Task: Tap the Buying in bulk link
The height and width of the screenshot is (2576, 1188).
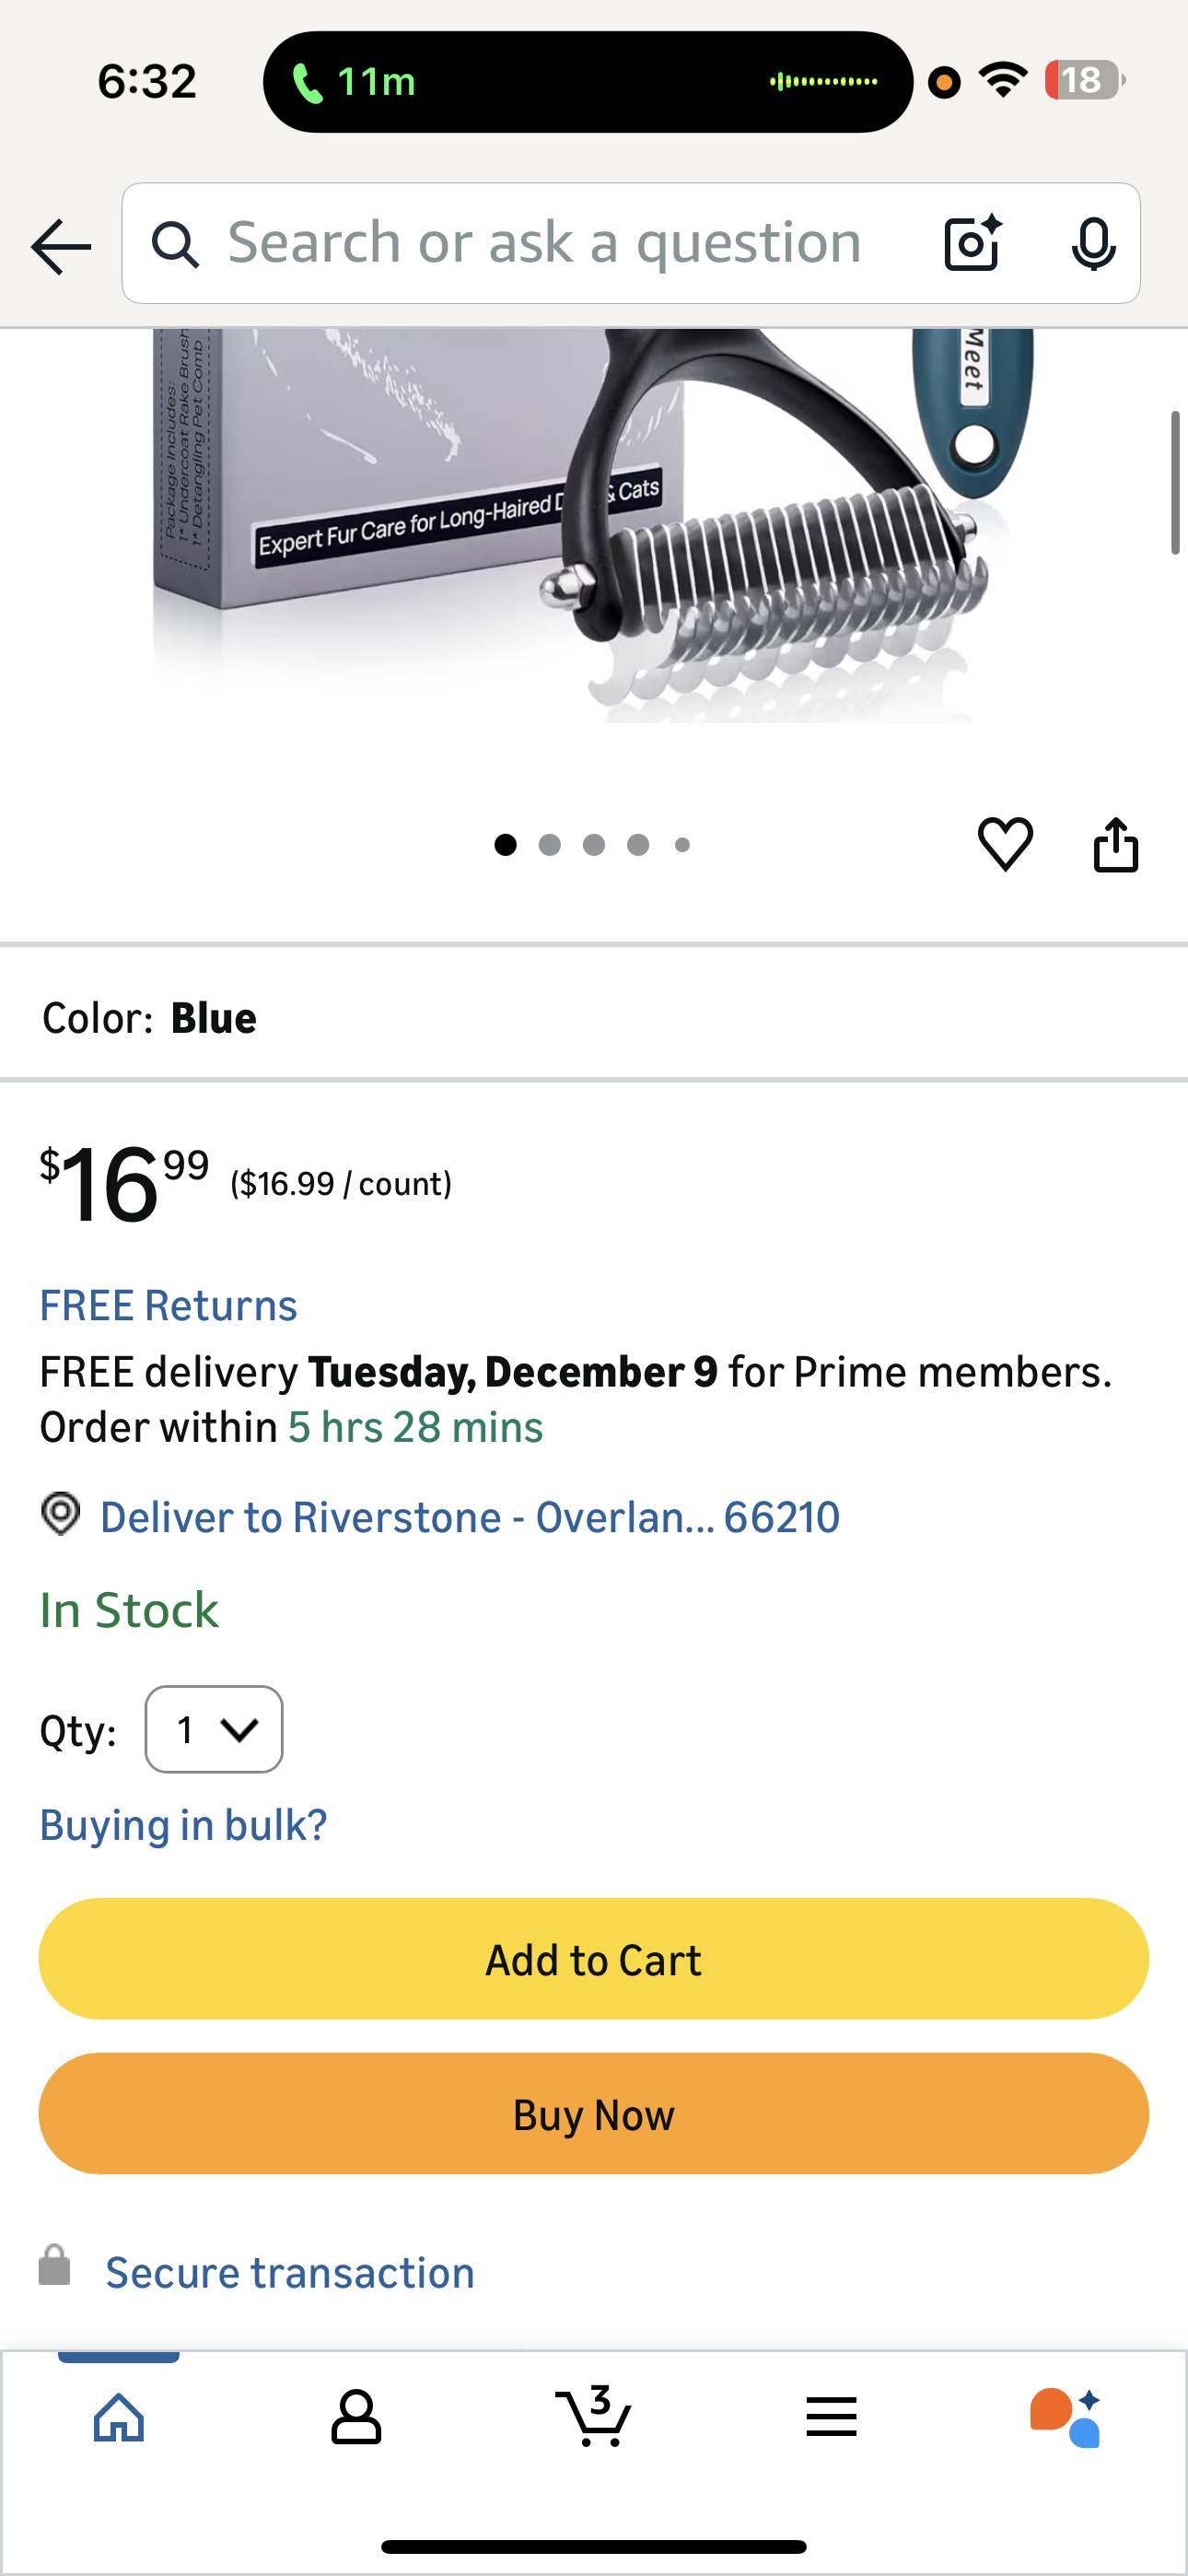Action: (184, 1825)
